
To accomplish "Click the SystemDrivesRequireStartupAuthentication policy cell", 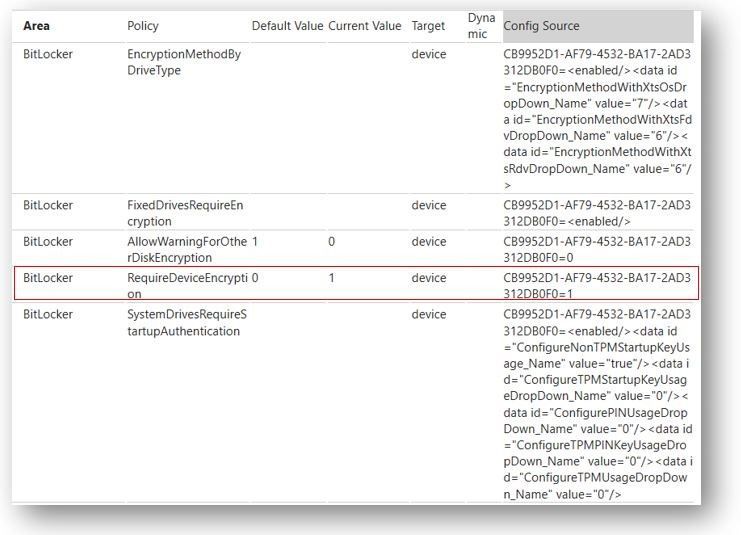I will [187, 322].
